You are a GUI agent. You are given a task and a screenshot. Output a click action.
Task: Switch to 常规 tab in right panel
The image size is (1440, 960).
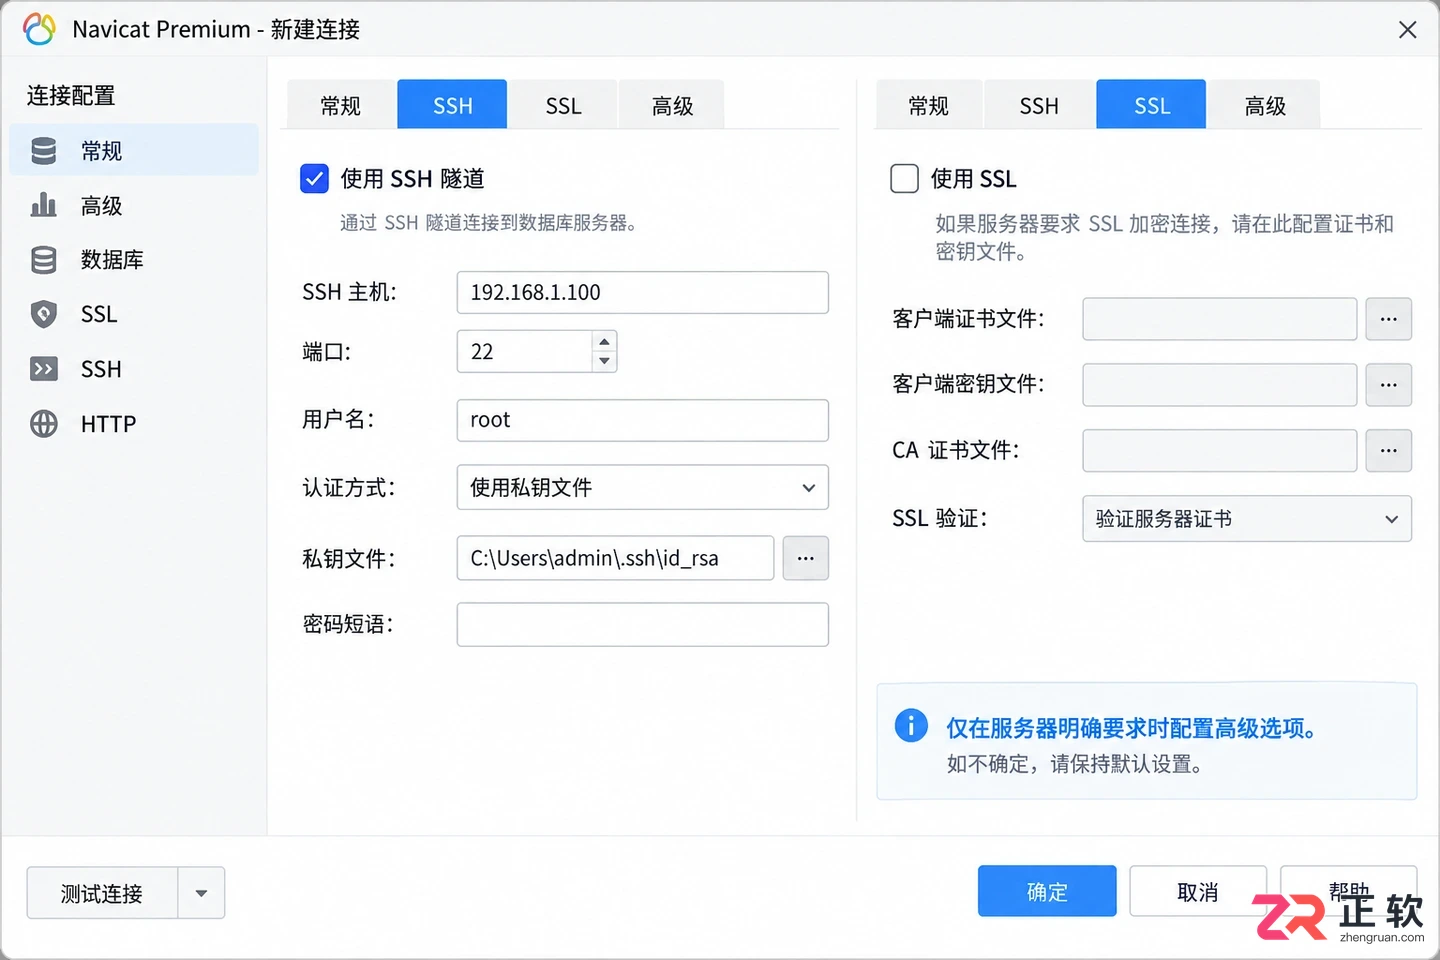point(929,105)
